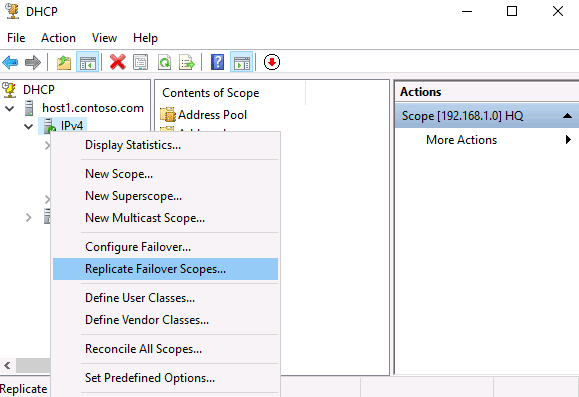Choose Define User Classes... menu entry
Screen dimensions: 579x397
pos(165,298)
